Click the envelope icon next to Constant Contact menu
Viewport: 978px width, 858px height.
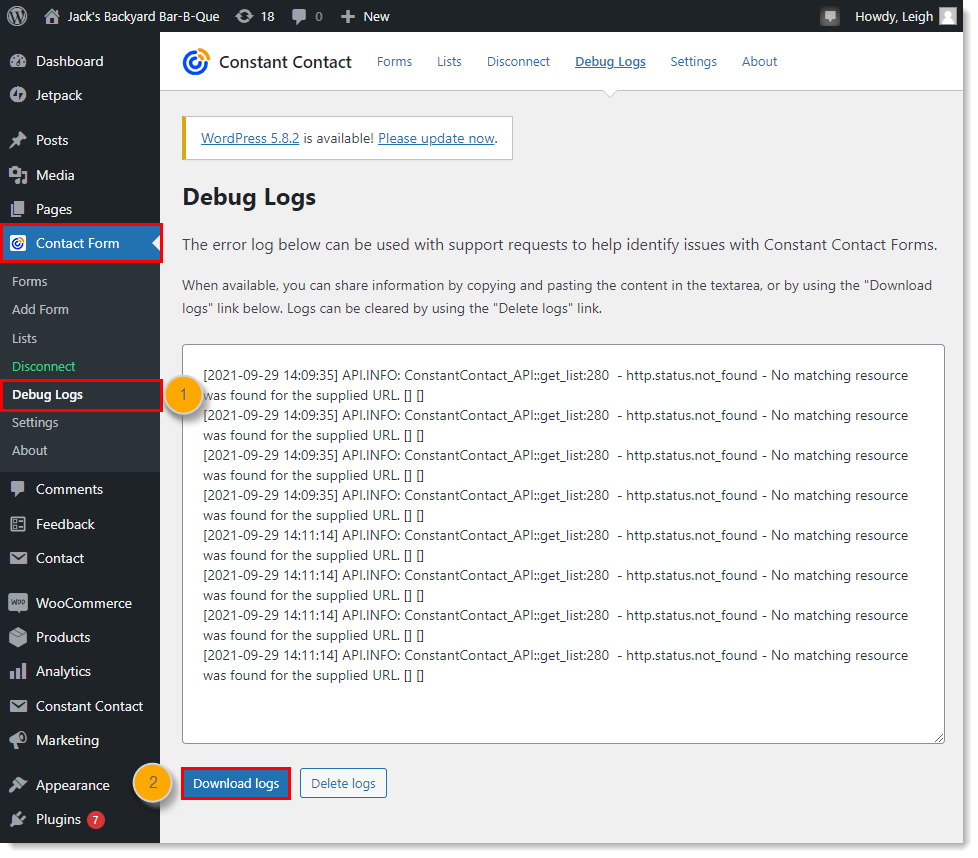point(18,706)
